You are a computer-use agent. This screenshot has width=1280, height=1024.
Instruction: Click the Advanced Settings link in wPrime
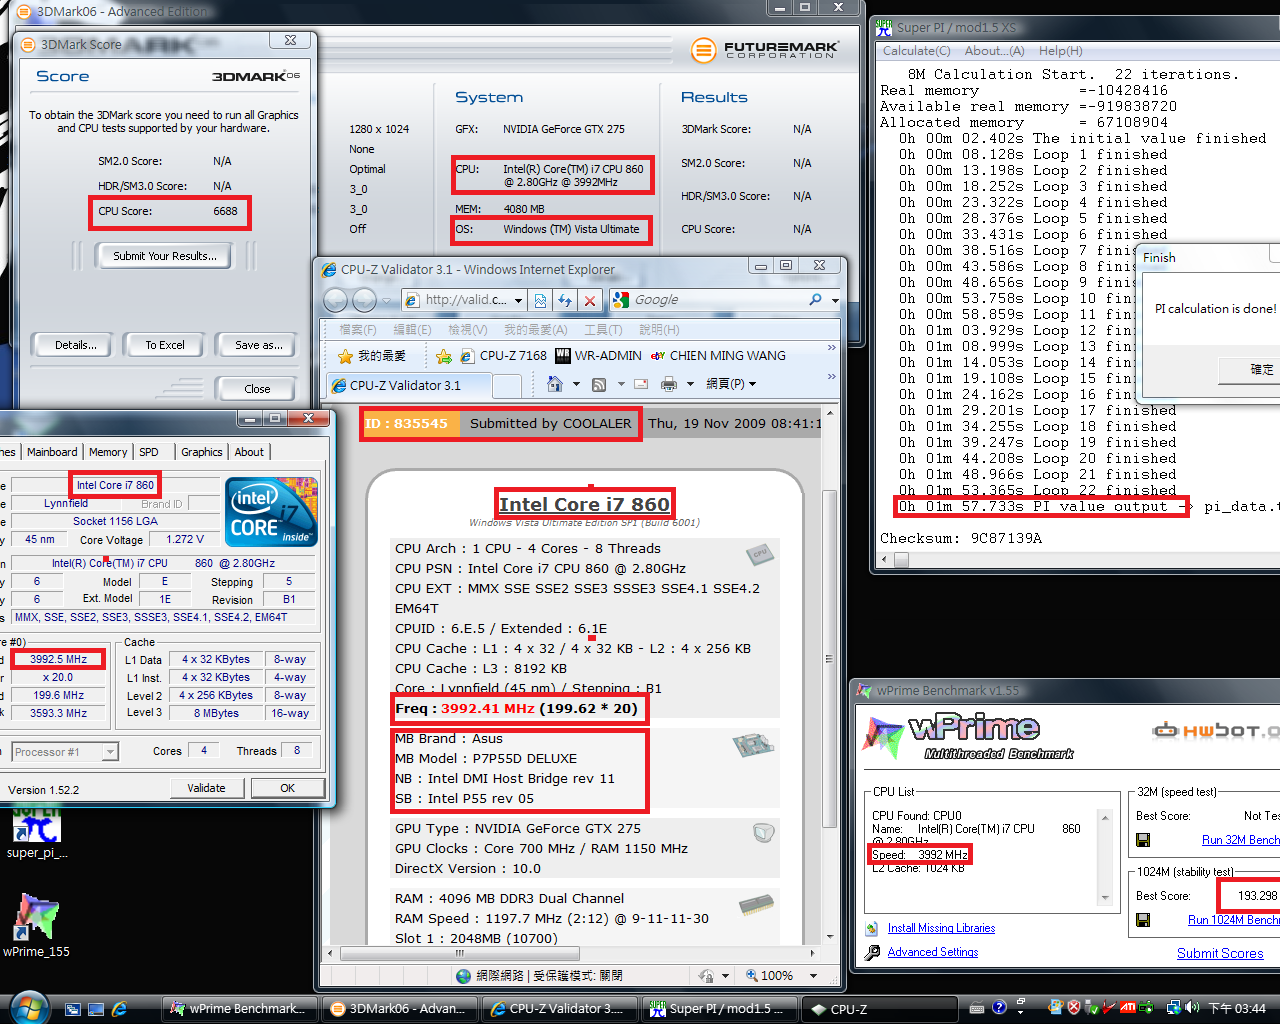[933, 952]
